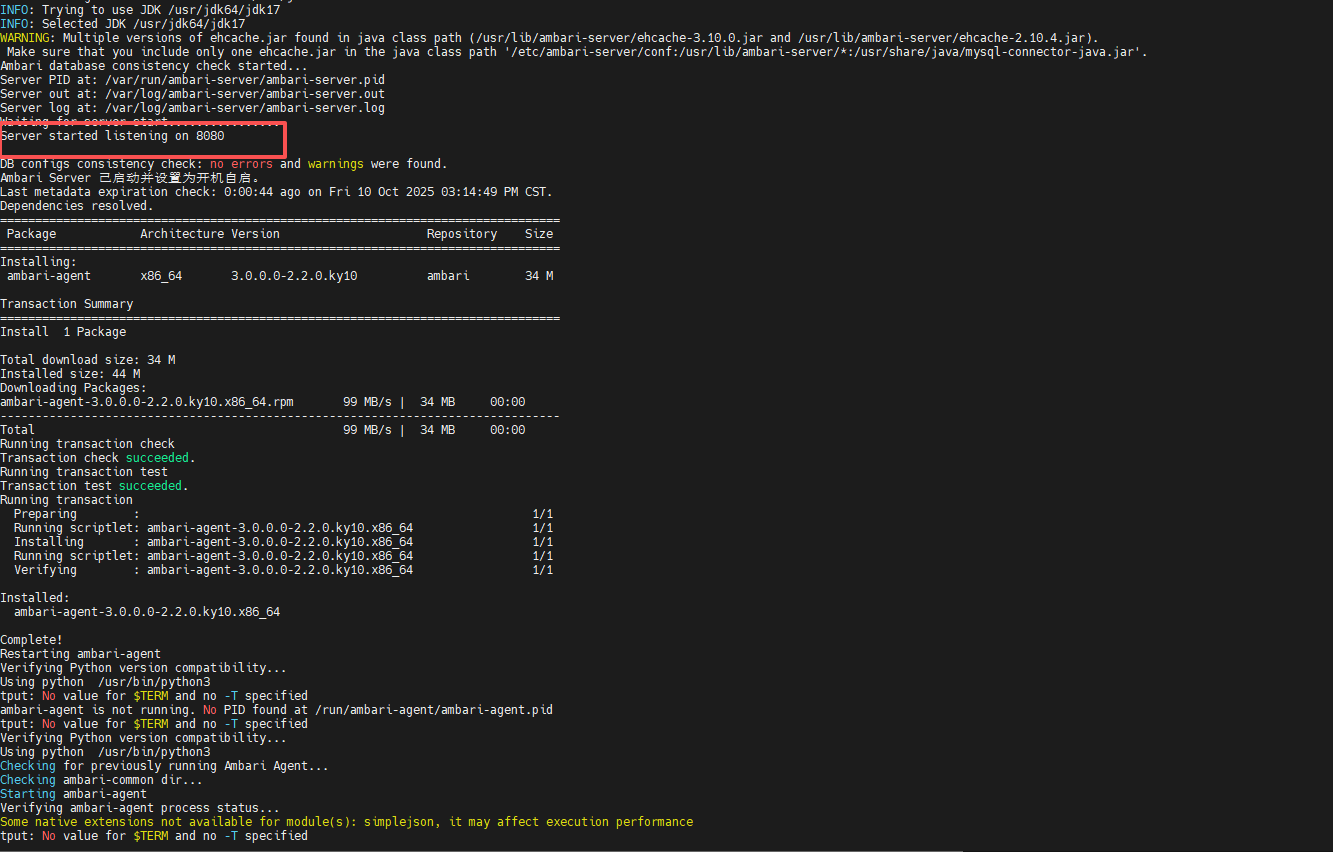Screen dimensions: 1333x852
Task: Click the 'Dependencies resolved.' line
Action: pyautogui.click(x=77, y=206)
